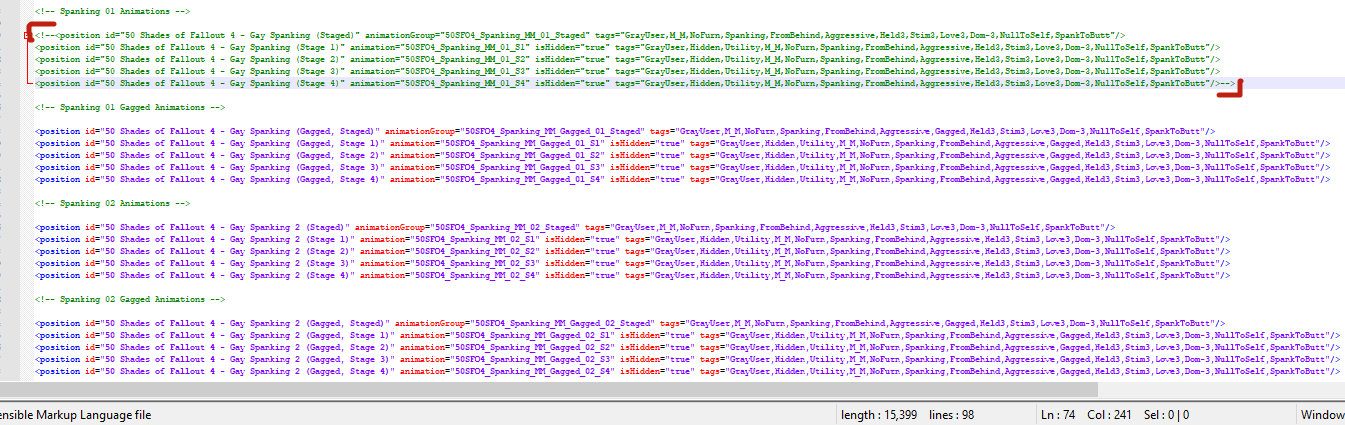Click the animation value "50SFO4_Spanking_MM_Gagged_01_S4"

click(x=524, y=179)
